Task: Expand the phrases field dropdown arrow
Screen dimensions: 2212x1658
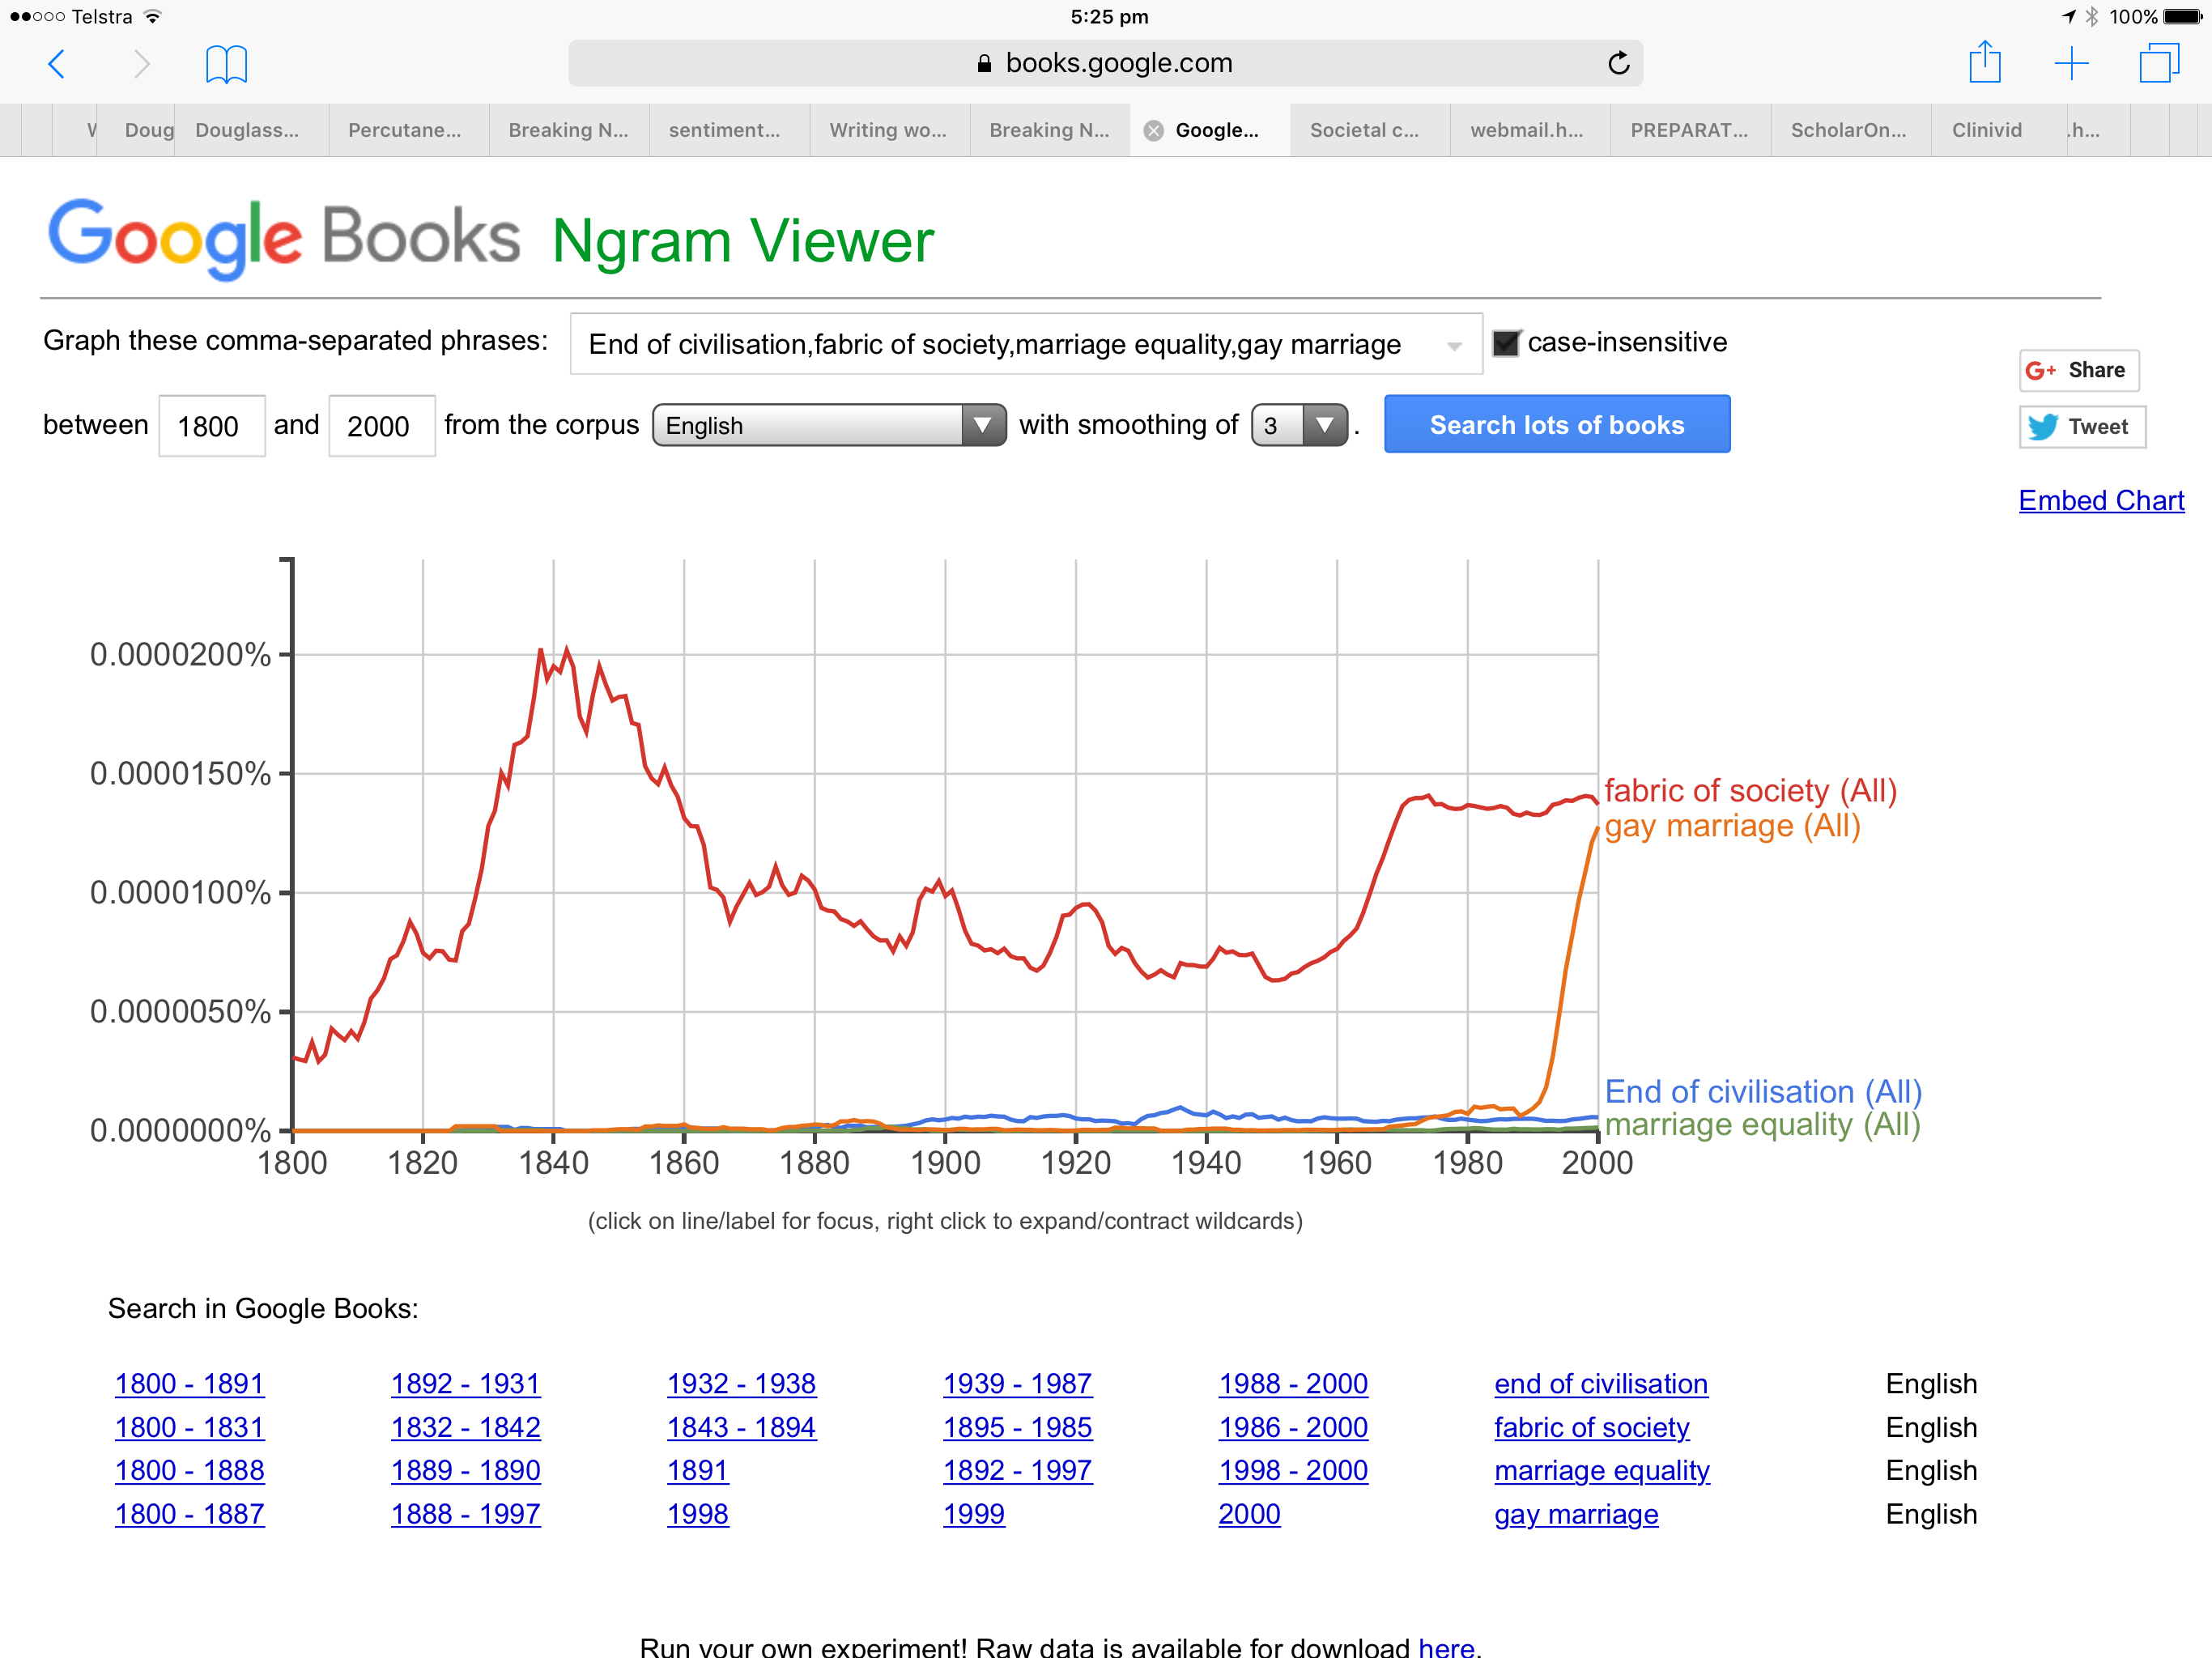Action: tap(1454, 345)
